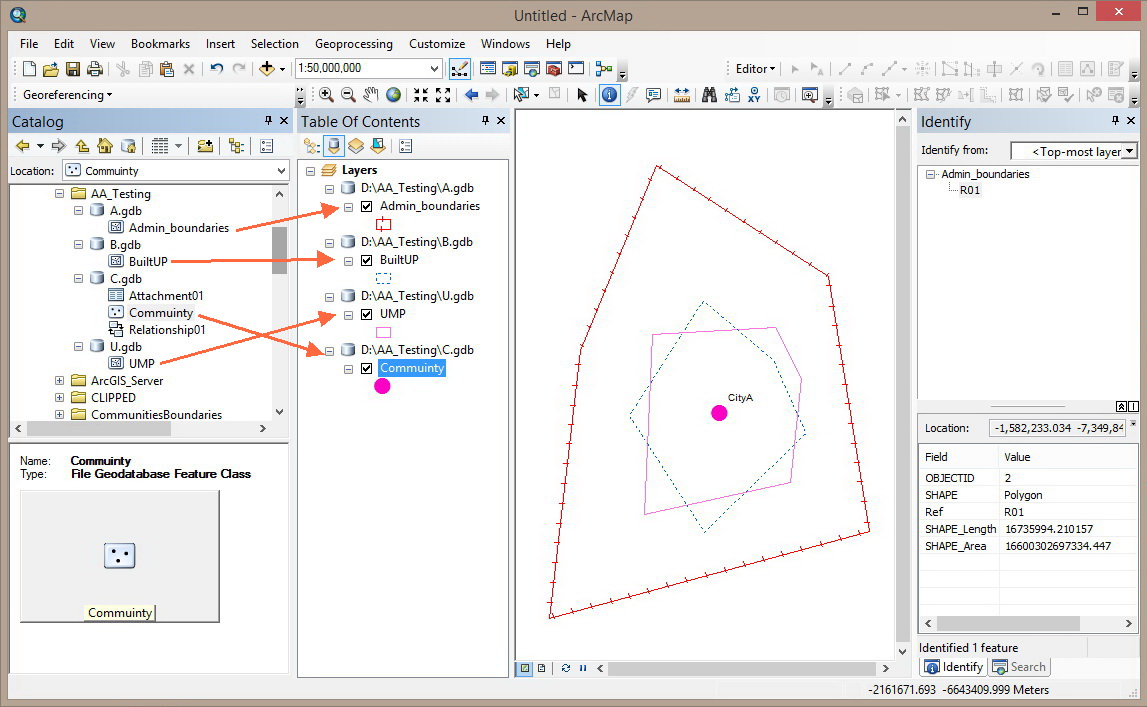
Task: Save the map with the floppy icon
Action: (x=72, y=69)
